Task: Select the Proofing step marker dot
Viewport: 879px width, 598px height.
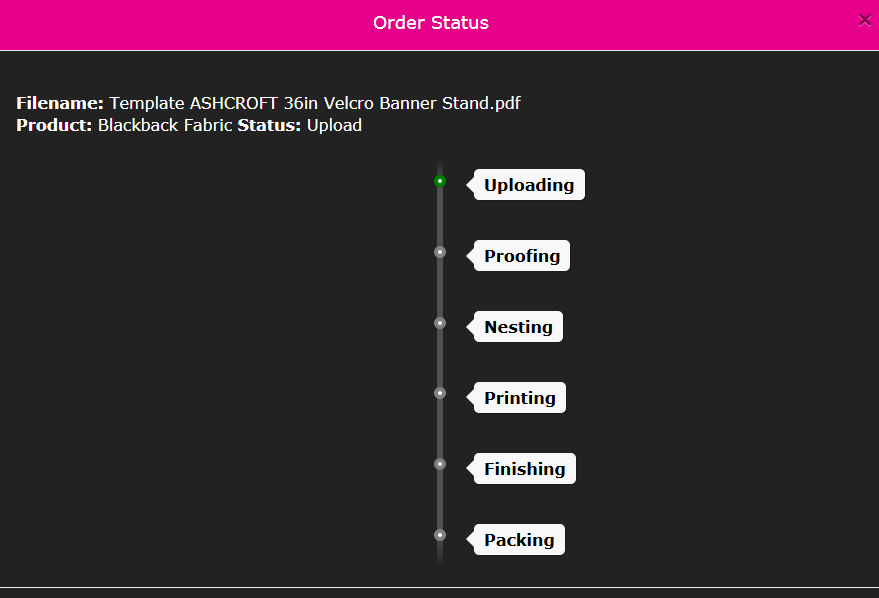Action: (x=440, y=252)
